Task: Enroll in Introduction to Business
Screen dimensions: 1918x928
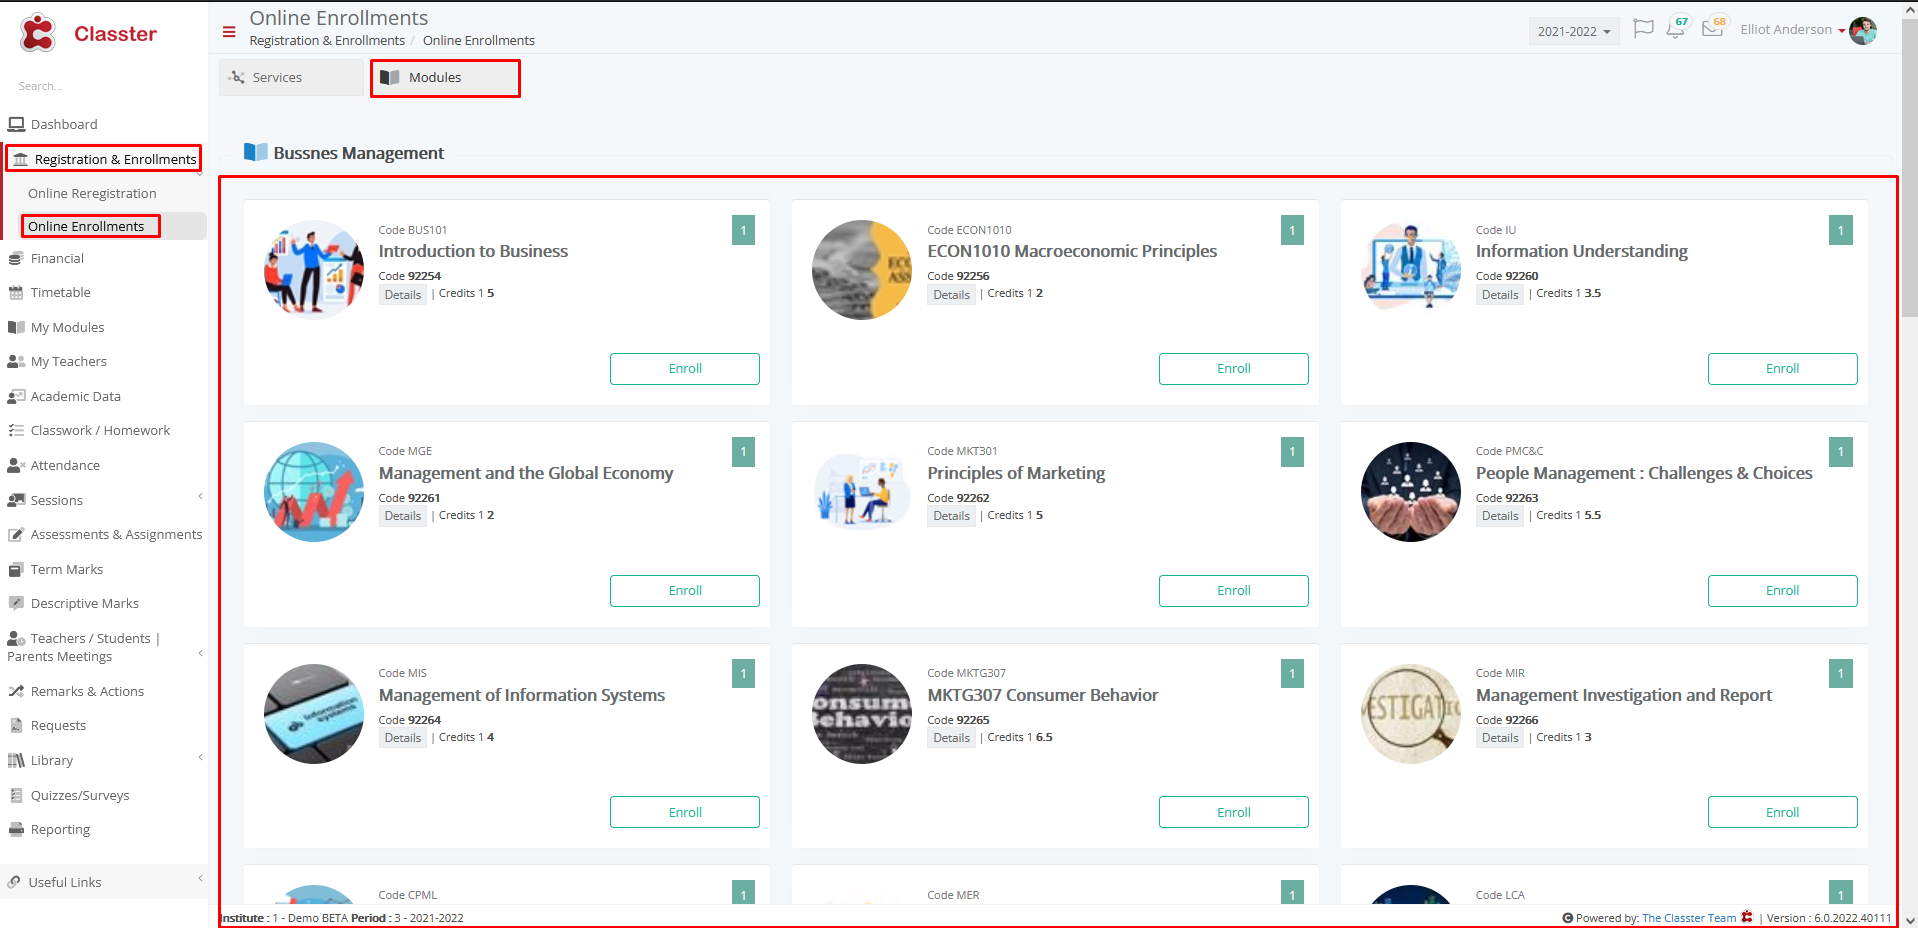Action: [685, 369]
